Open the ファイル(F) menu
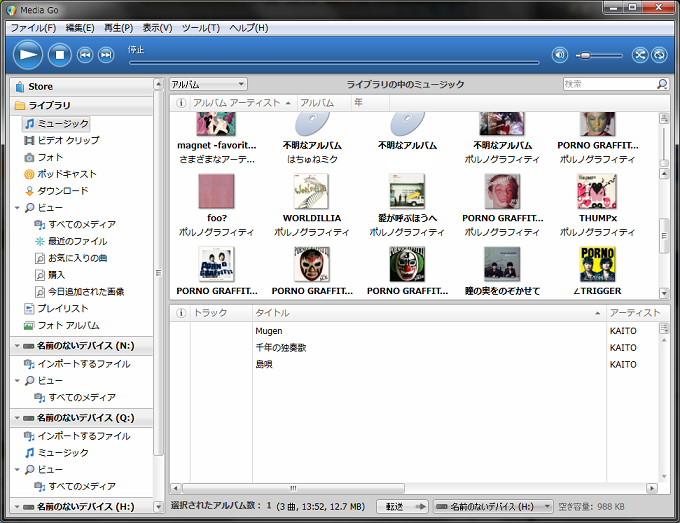This screenshot has height=523, width=680. pyautogui.click(x=33, y=28)
